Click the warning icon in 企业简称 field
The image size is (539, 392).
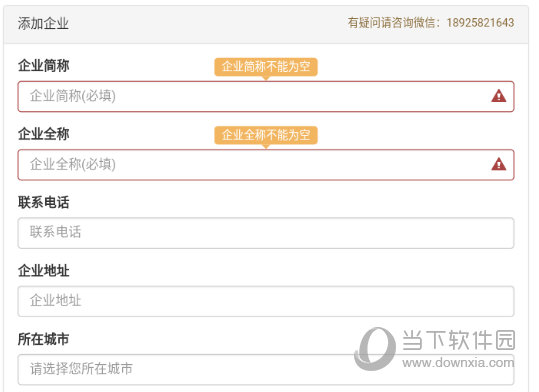(x=498, y=96)
